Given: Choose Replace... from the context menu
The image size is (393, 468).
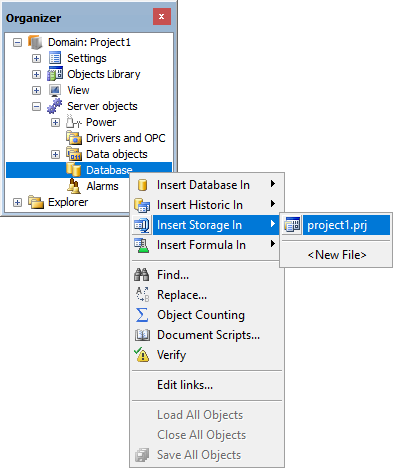Looking at the screenshot, I should coord(206,295).
